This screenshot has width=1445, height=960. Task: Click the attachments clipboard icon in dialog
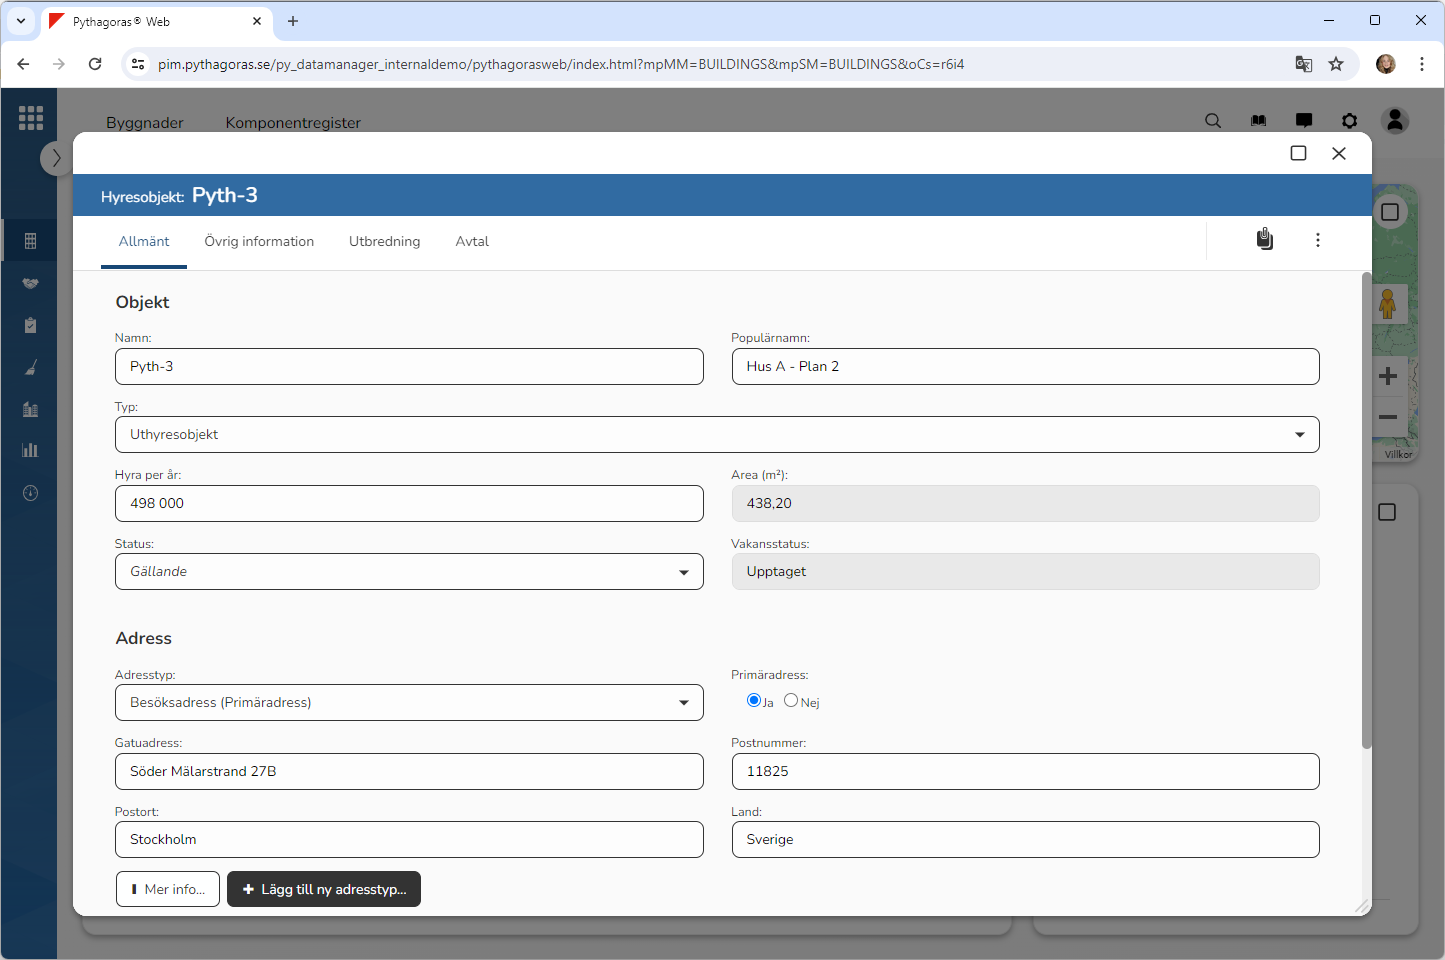click(1265, 240)
